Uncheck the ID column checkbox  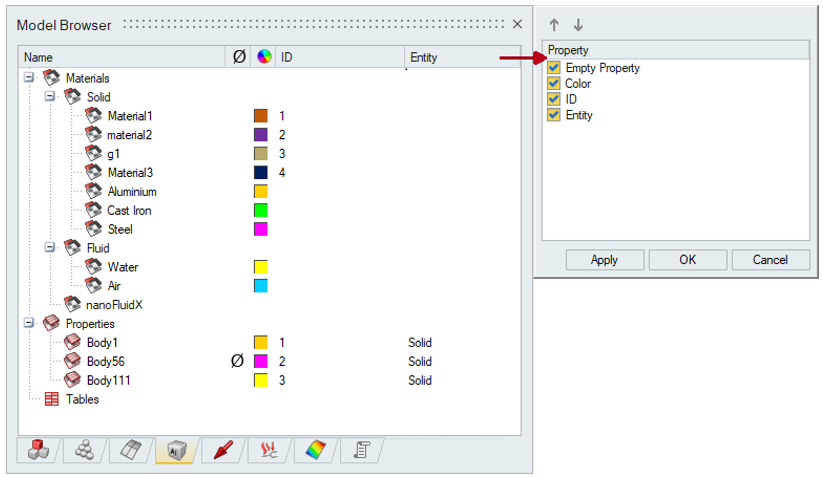click(x=553, y=99)
